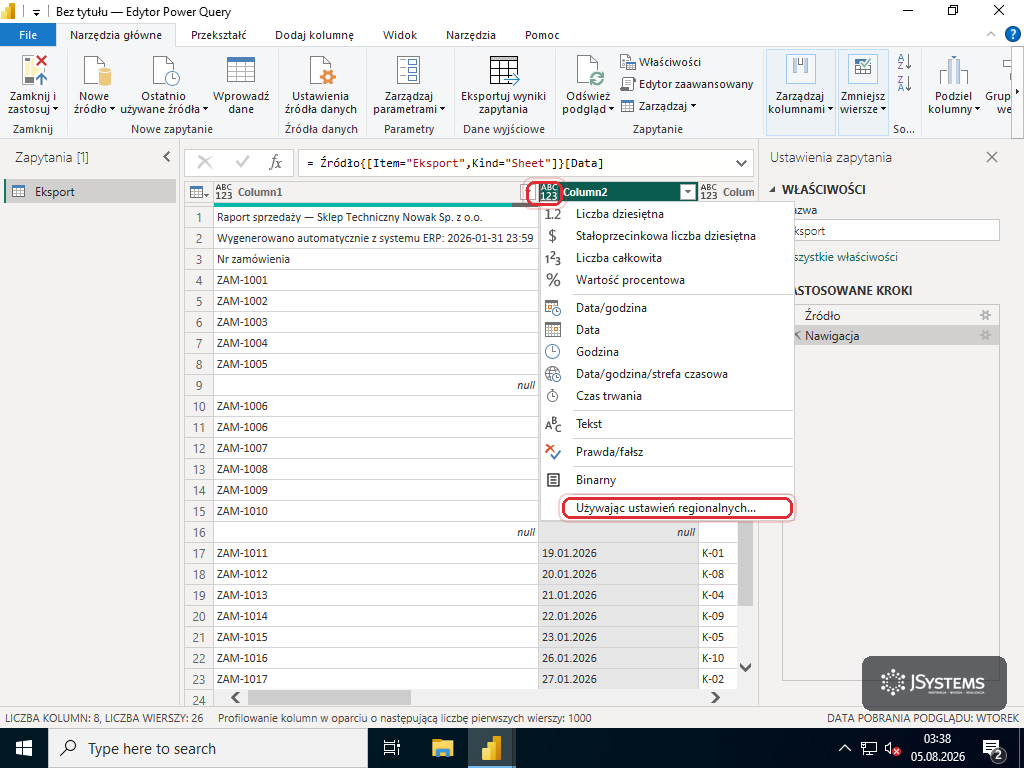Screen dimensions: 1024x768
Task: Click gear icon of Źródło step
Action: coord(985,315)
